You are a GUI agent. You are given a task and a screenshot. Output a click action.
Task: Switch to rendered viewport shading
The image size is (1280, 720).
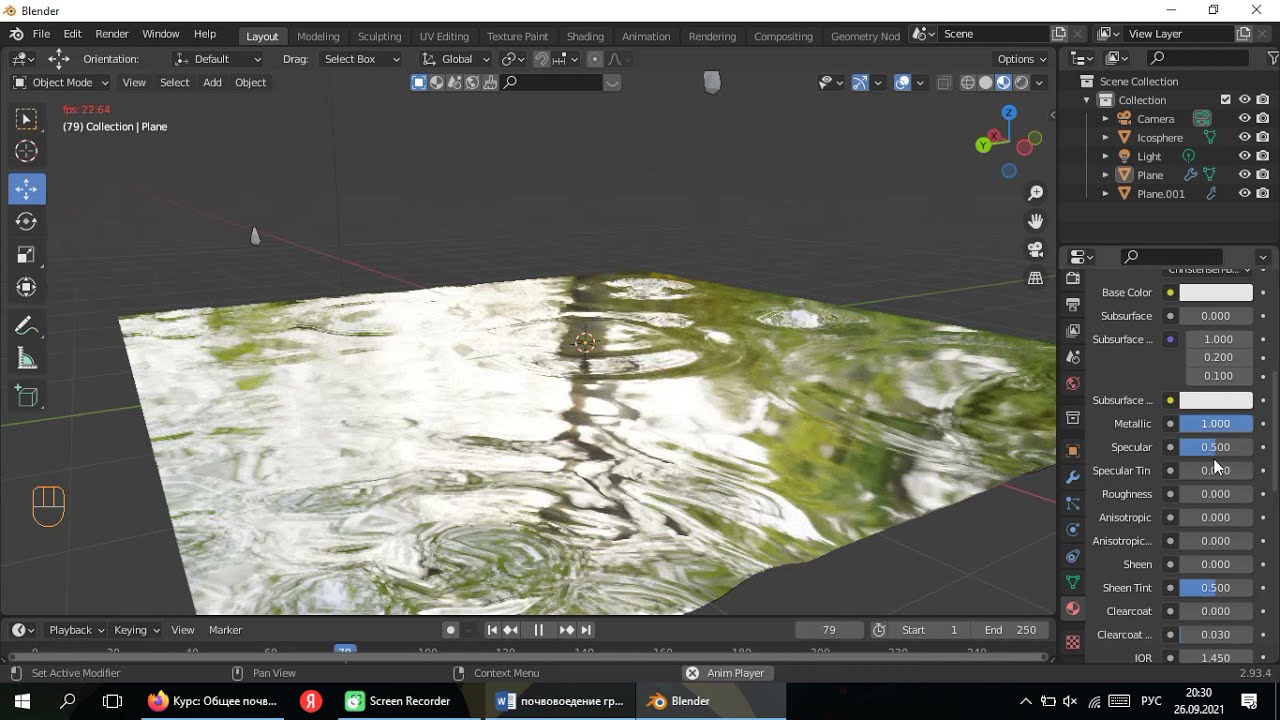pyautogui.click(x=1021, y=83)
